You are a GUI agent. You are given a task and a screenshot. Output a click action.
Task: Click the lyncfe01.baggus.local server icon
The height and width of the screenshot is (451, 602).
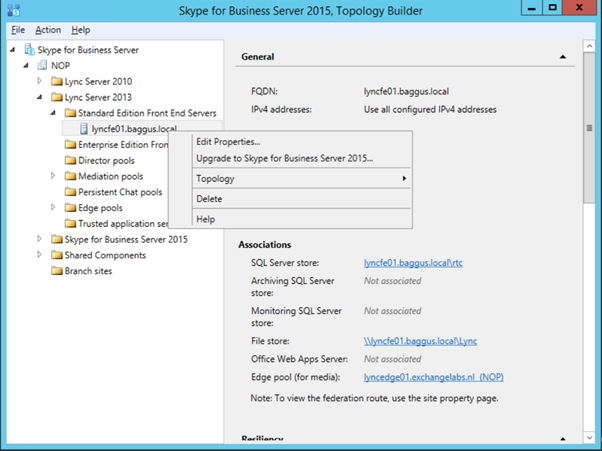coord(84,129)
